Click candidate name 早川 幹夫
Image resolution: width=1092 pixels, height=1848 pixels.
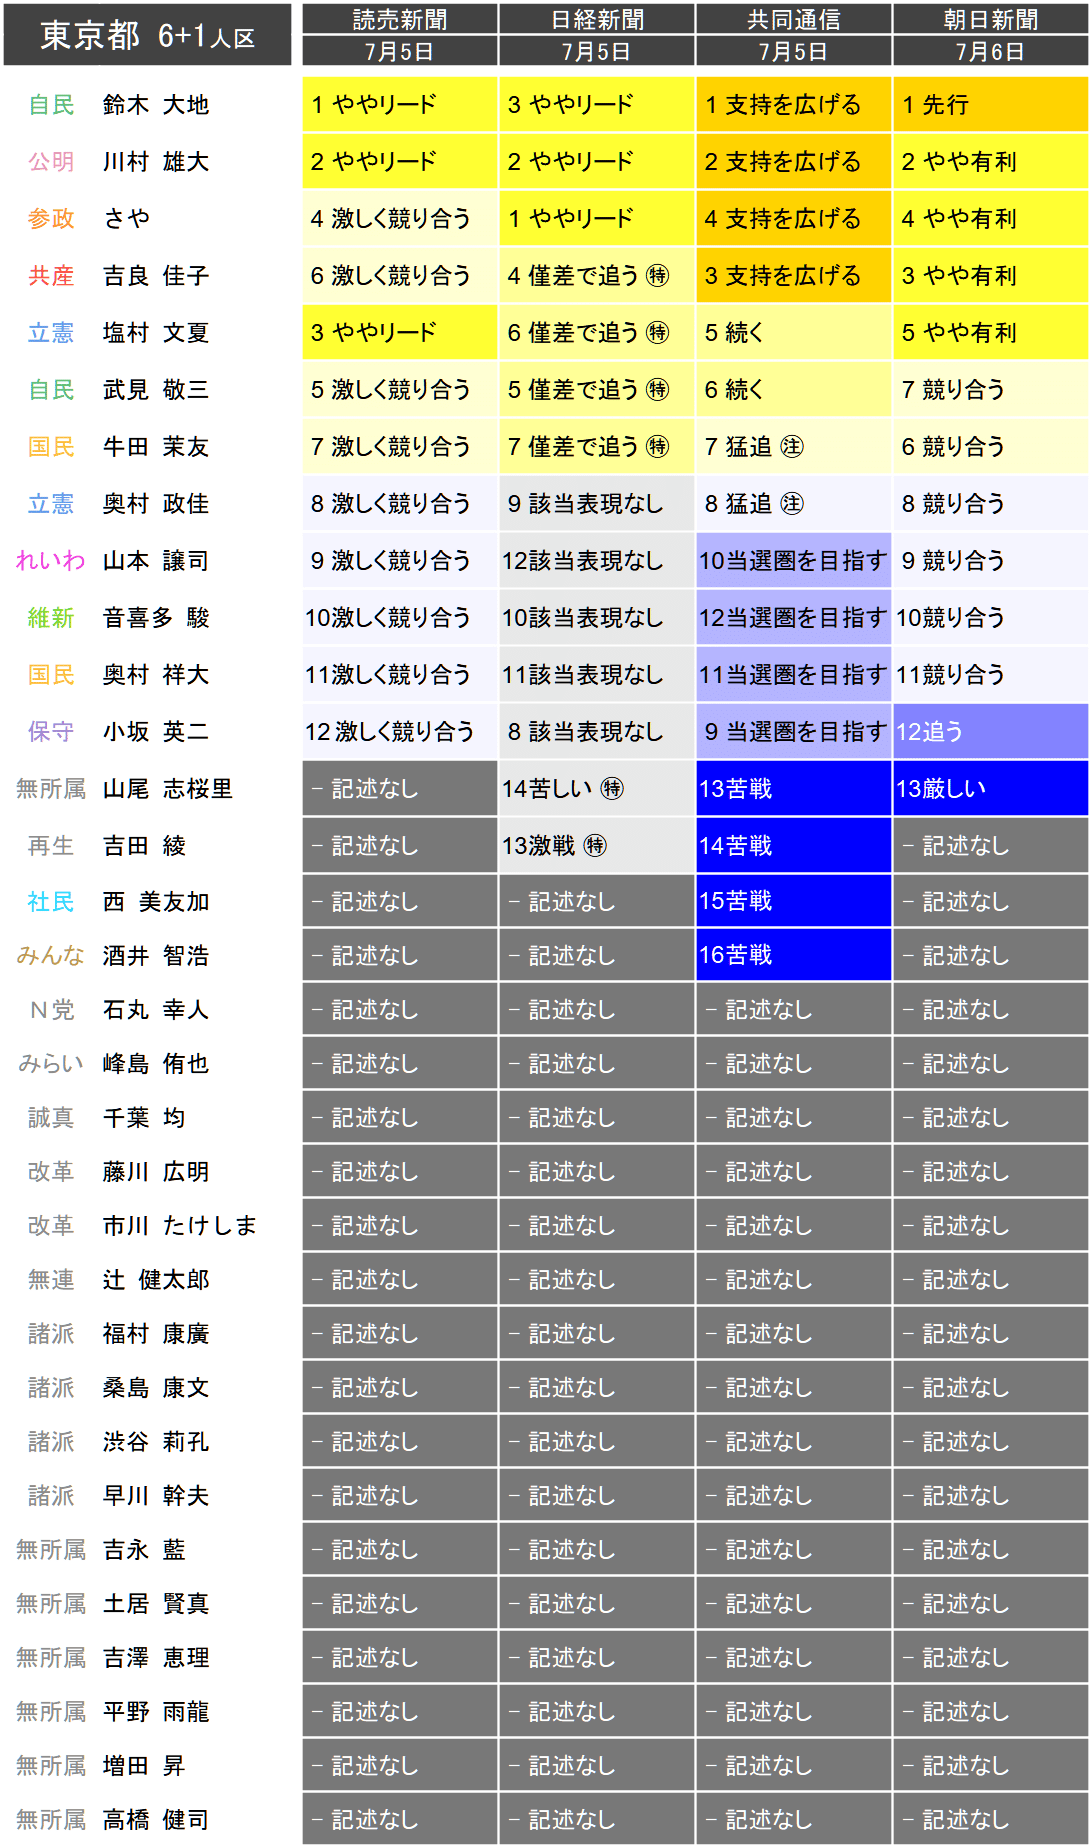156,1496
